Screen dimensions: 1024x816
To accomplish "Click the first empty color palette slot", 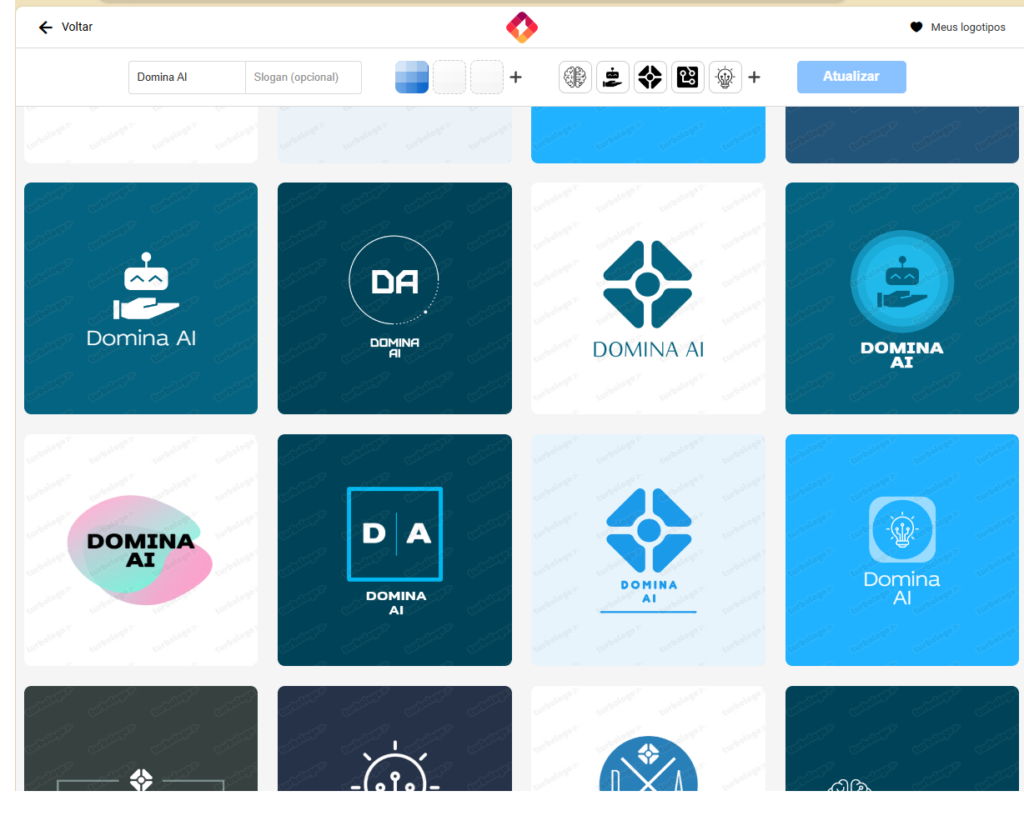I will point(449,77).
